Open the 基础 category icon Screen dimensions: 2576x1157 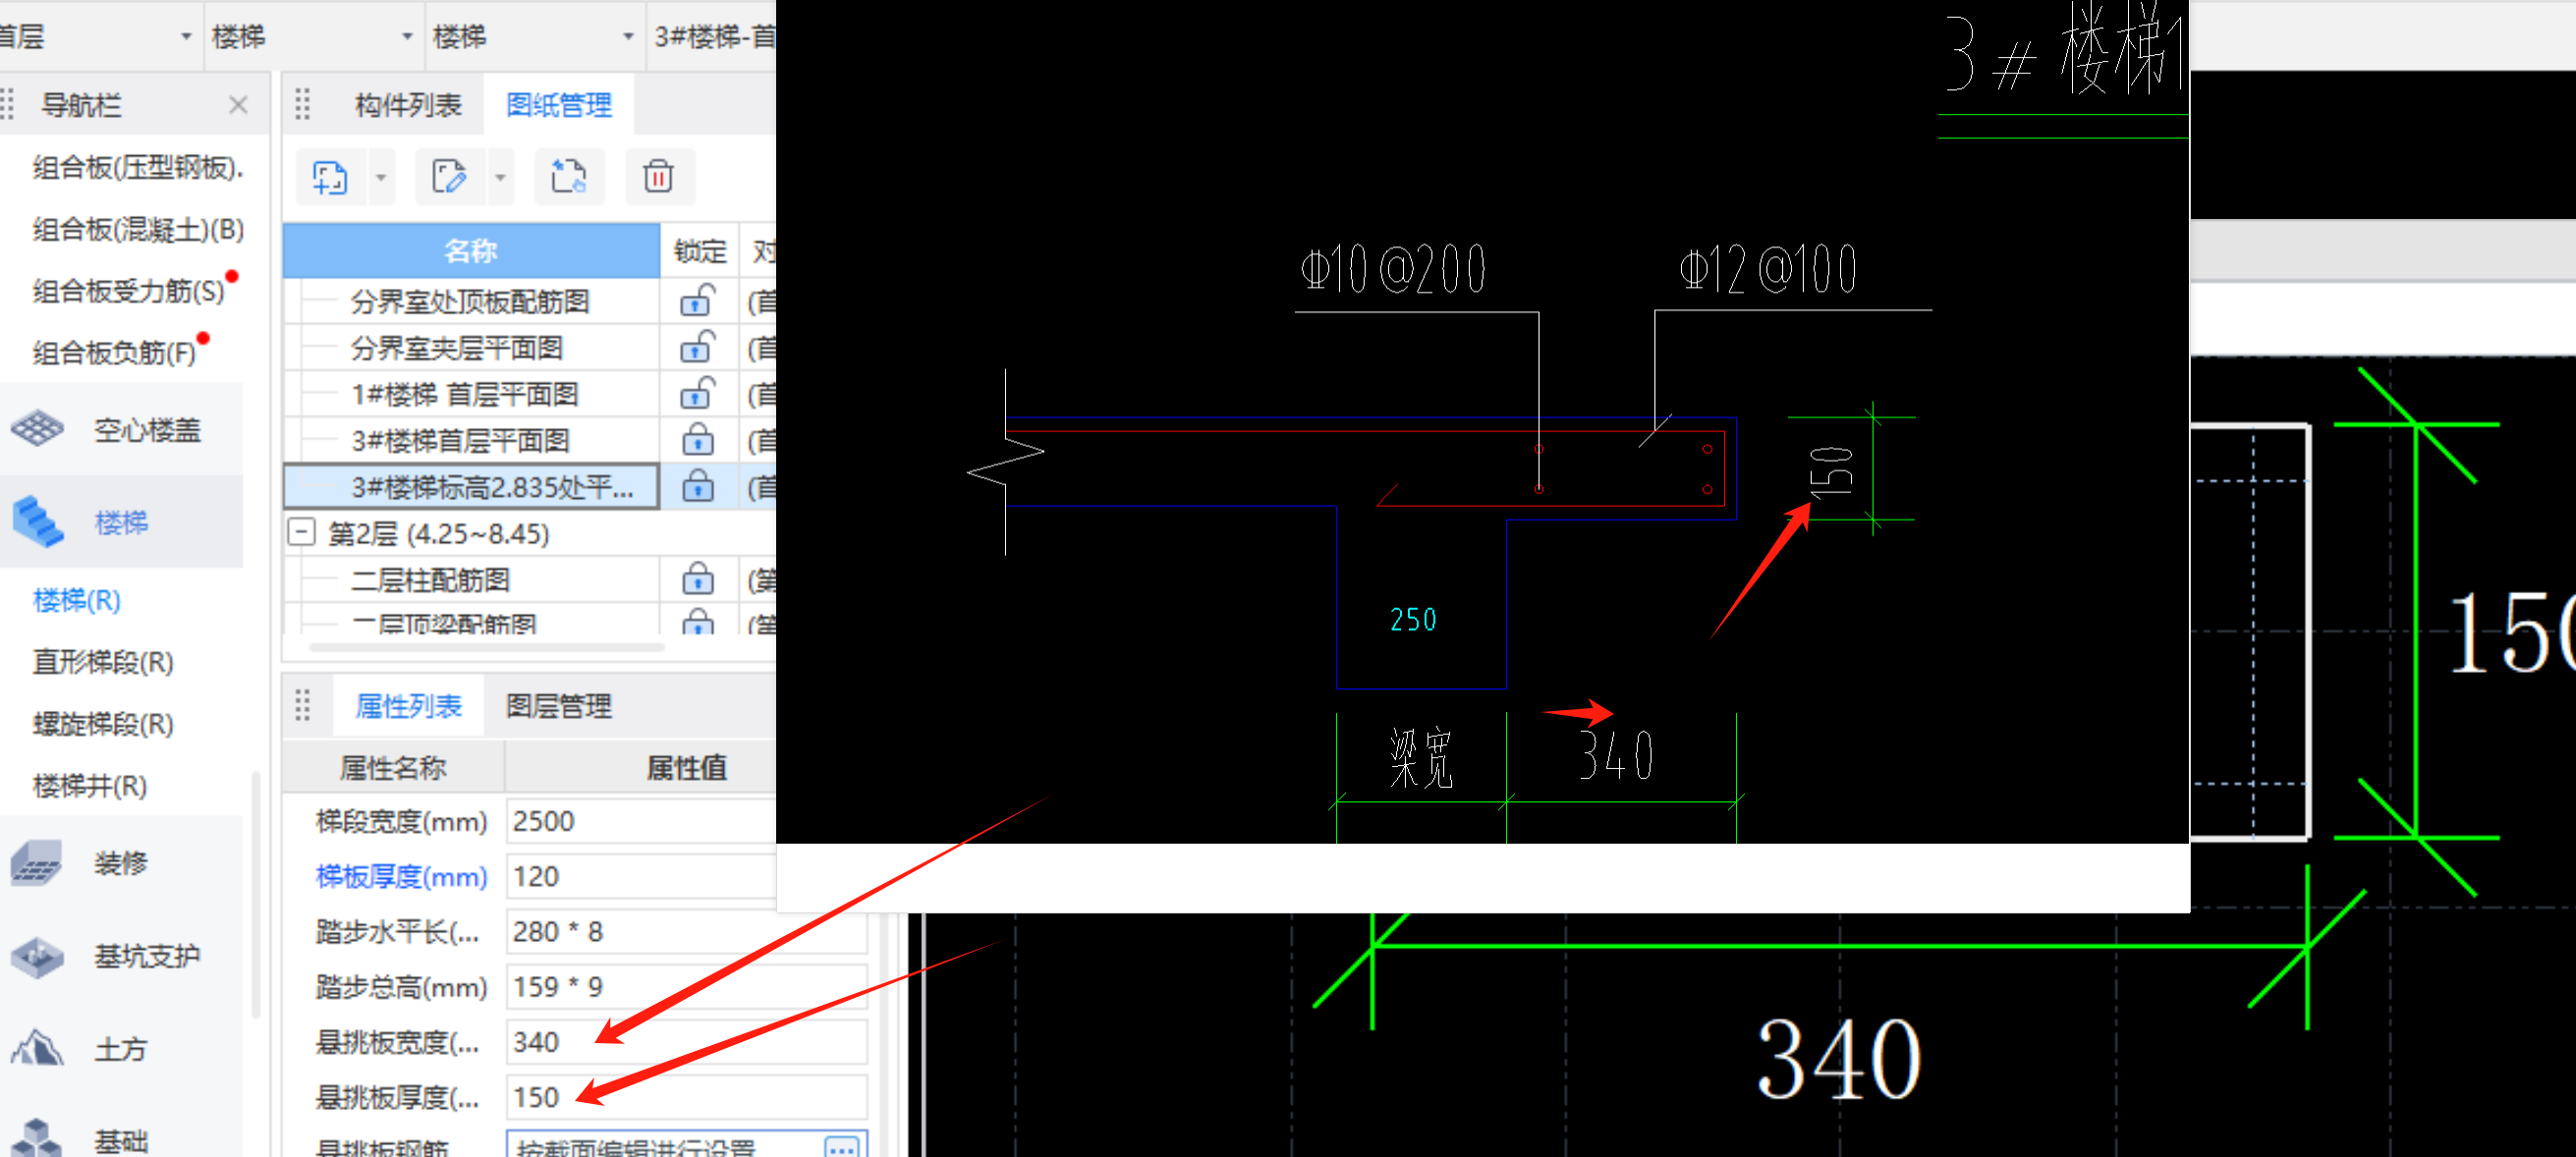(x=38, y=1138)
